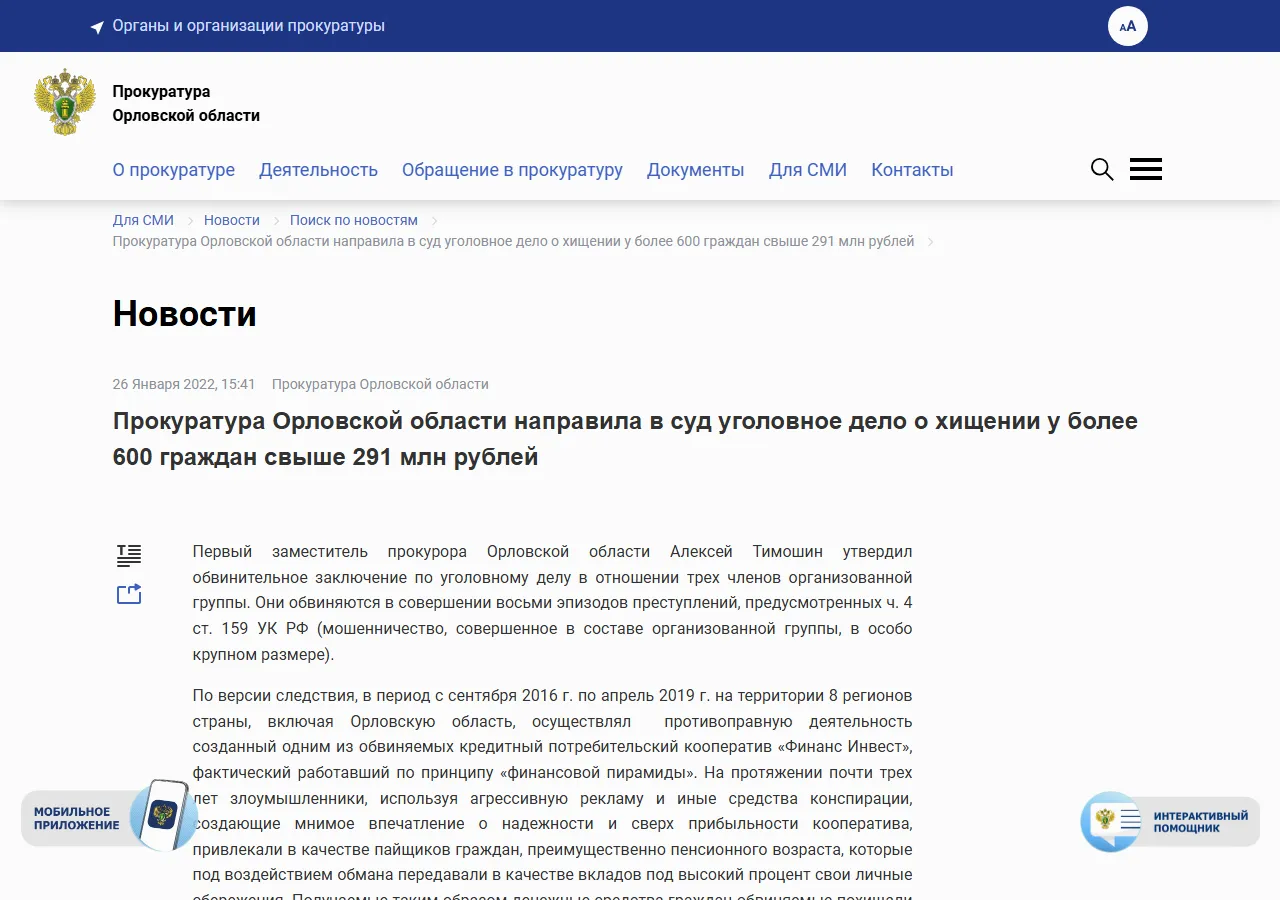This screenshot has width=1280, height=900.
Task: Click the location arrow icon in top bar
Action: (97, 27)
